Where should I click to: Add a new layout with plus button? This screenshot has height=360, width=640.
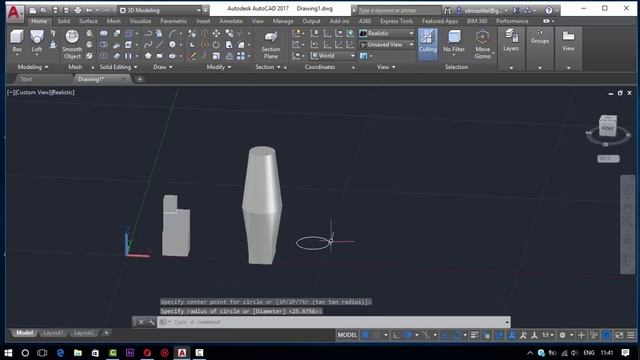[106, 333]
